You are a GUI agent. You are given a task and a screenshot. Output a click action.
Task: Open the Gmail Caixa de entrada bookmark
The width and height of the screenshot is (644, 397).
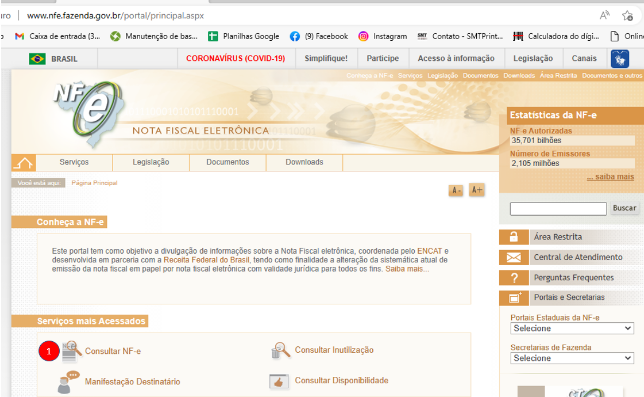pos(58,36)
